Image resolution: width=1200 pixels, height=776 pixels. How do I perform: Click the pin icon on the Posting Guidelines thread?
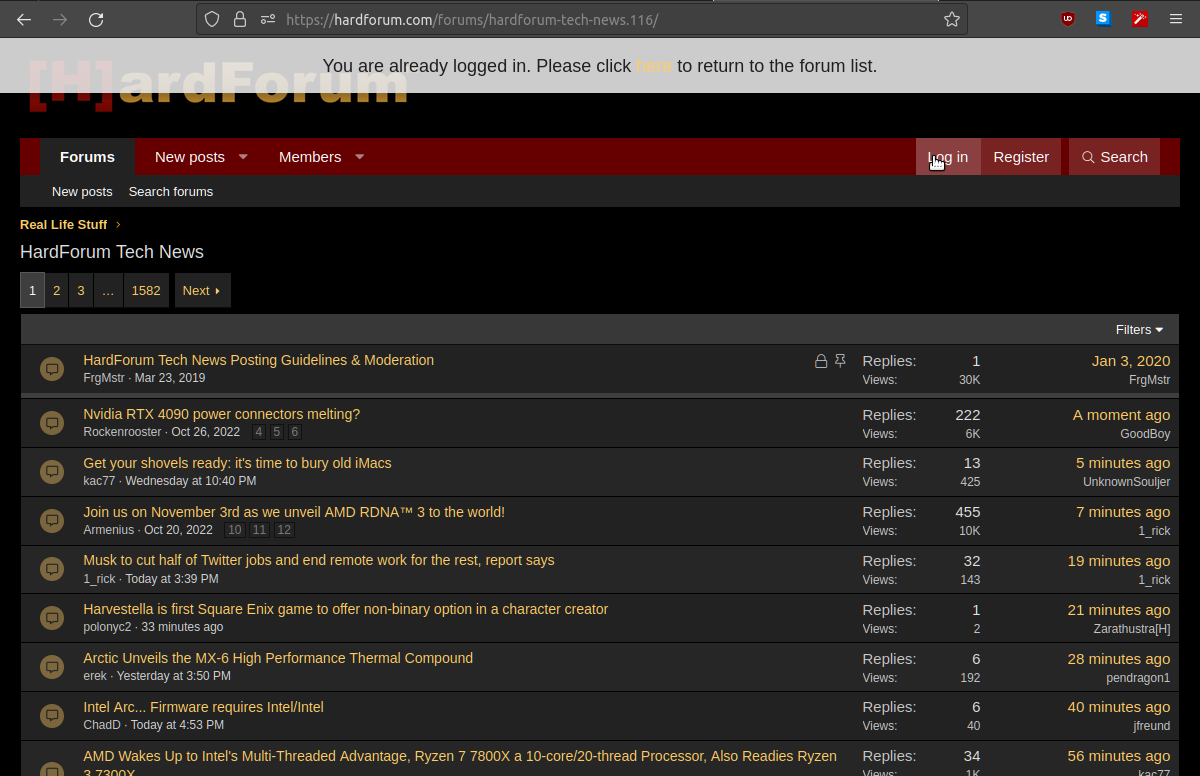(x=840, y=361)
